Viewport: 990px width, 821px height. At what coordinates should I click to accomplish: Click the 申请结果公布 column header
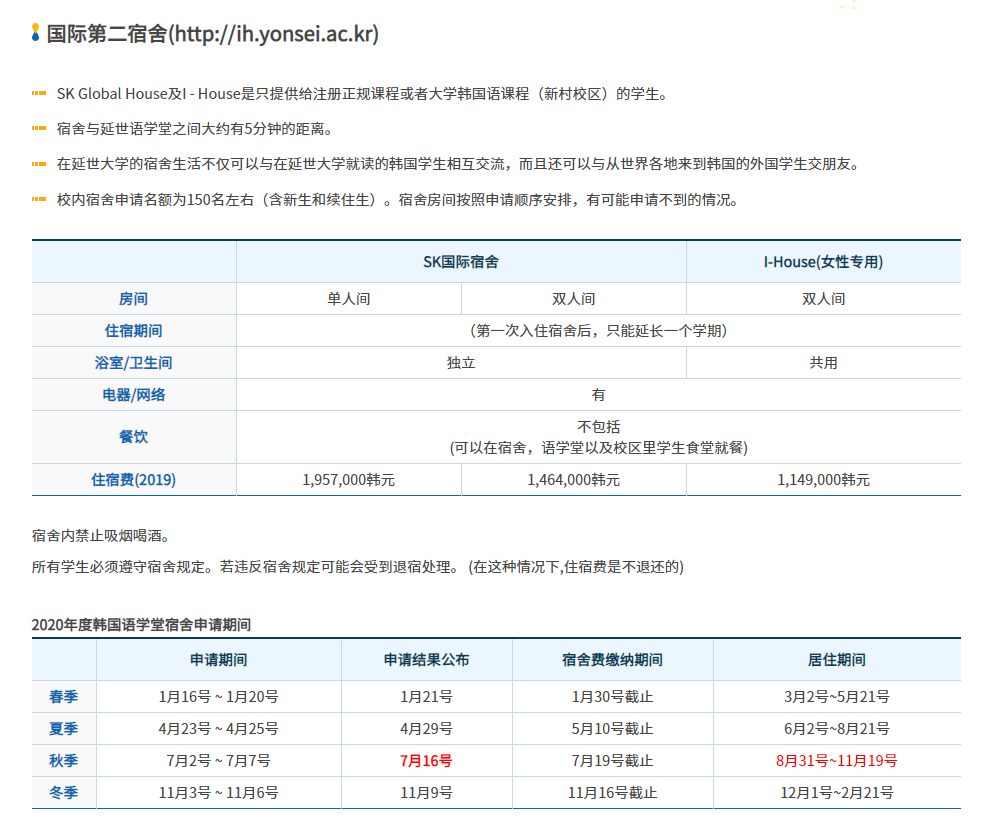click(x=426, y=660)
